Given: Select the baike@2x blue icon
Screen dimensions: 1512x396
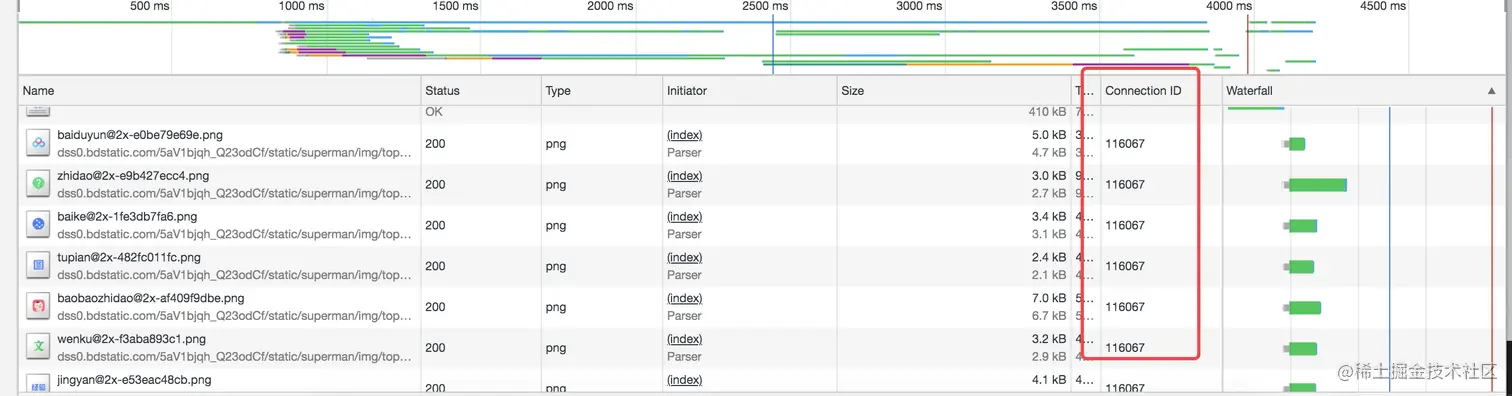Looking at the screenshot, I should [38, 225].
